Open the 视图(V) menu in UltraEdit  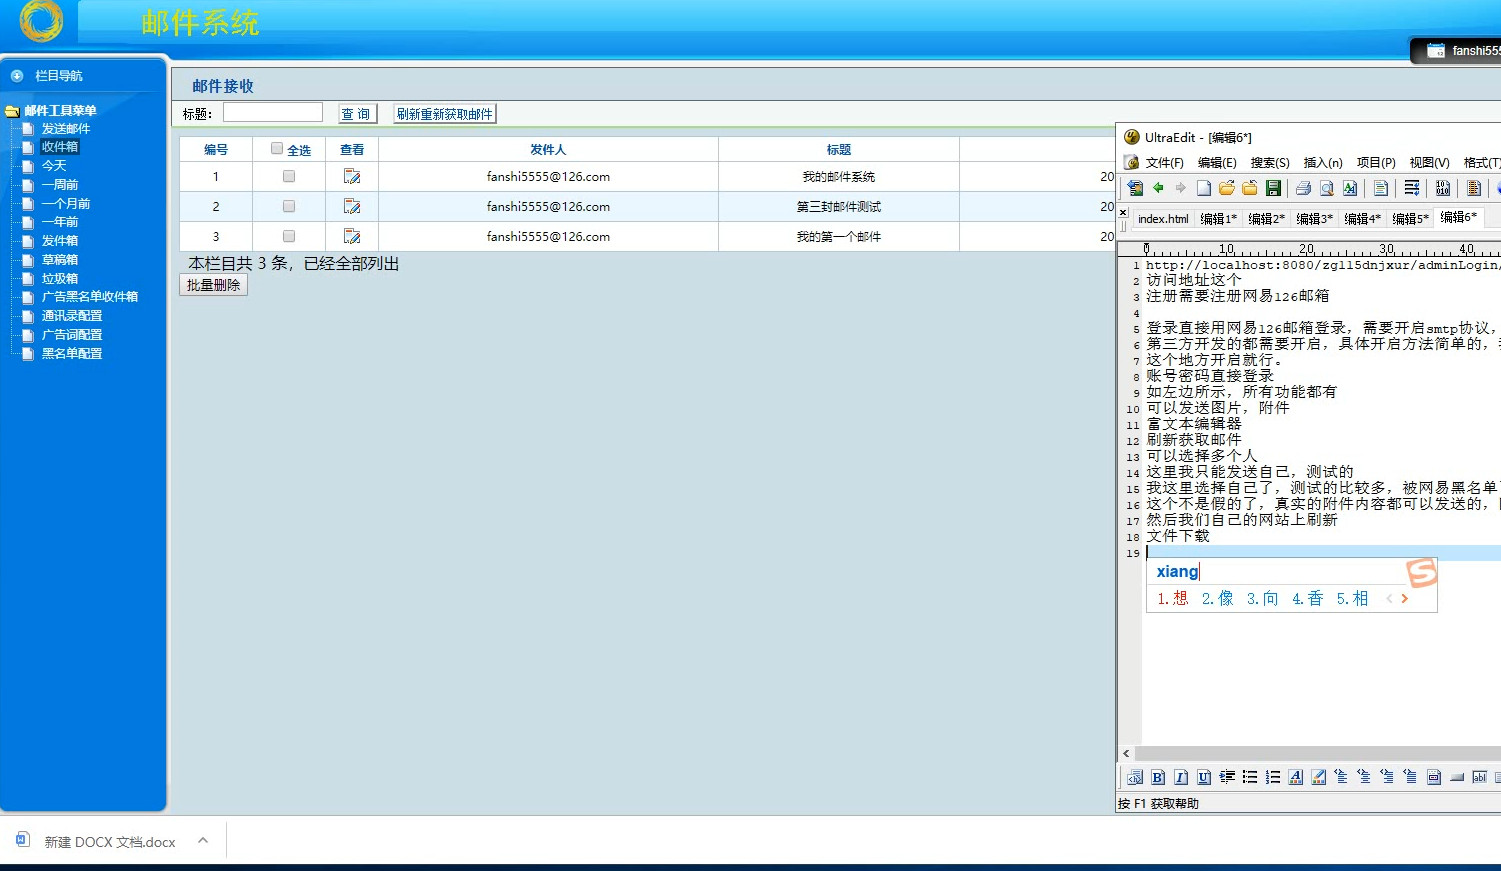[1429, 162]
